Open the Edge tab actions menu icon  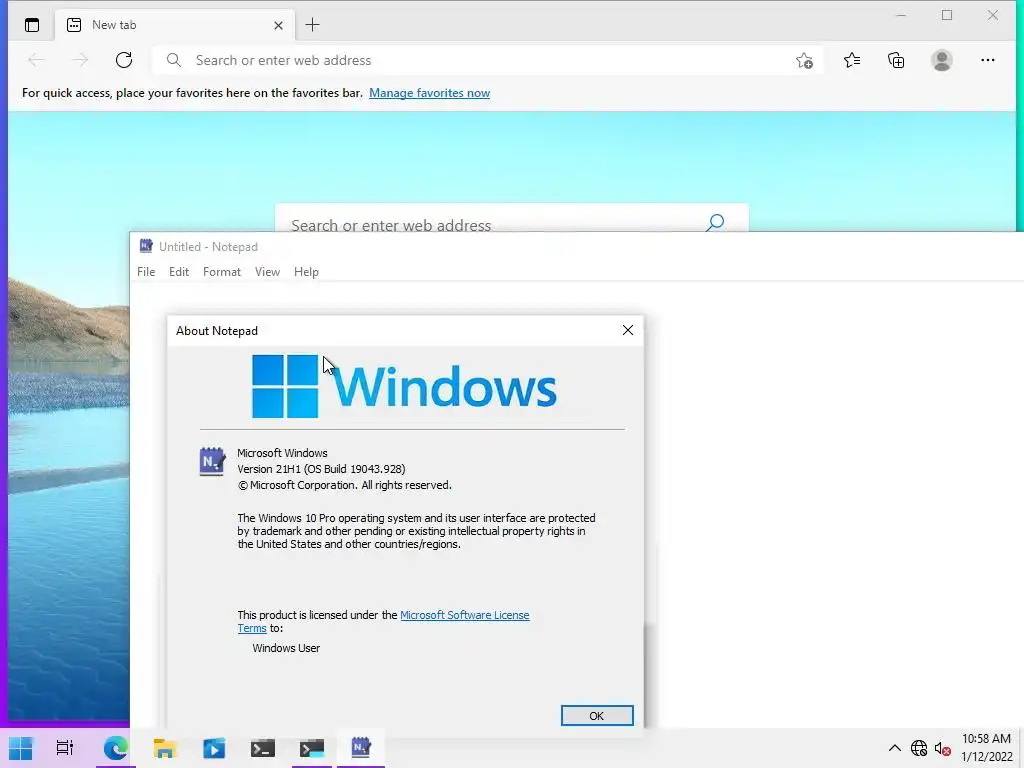click(31, 25)
